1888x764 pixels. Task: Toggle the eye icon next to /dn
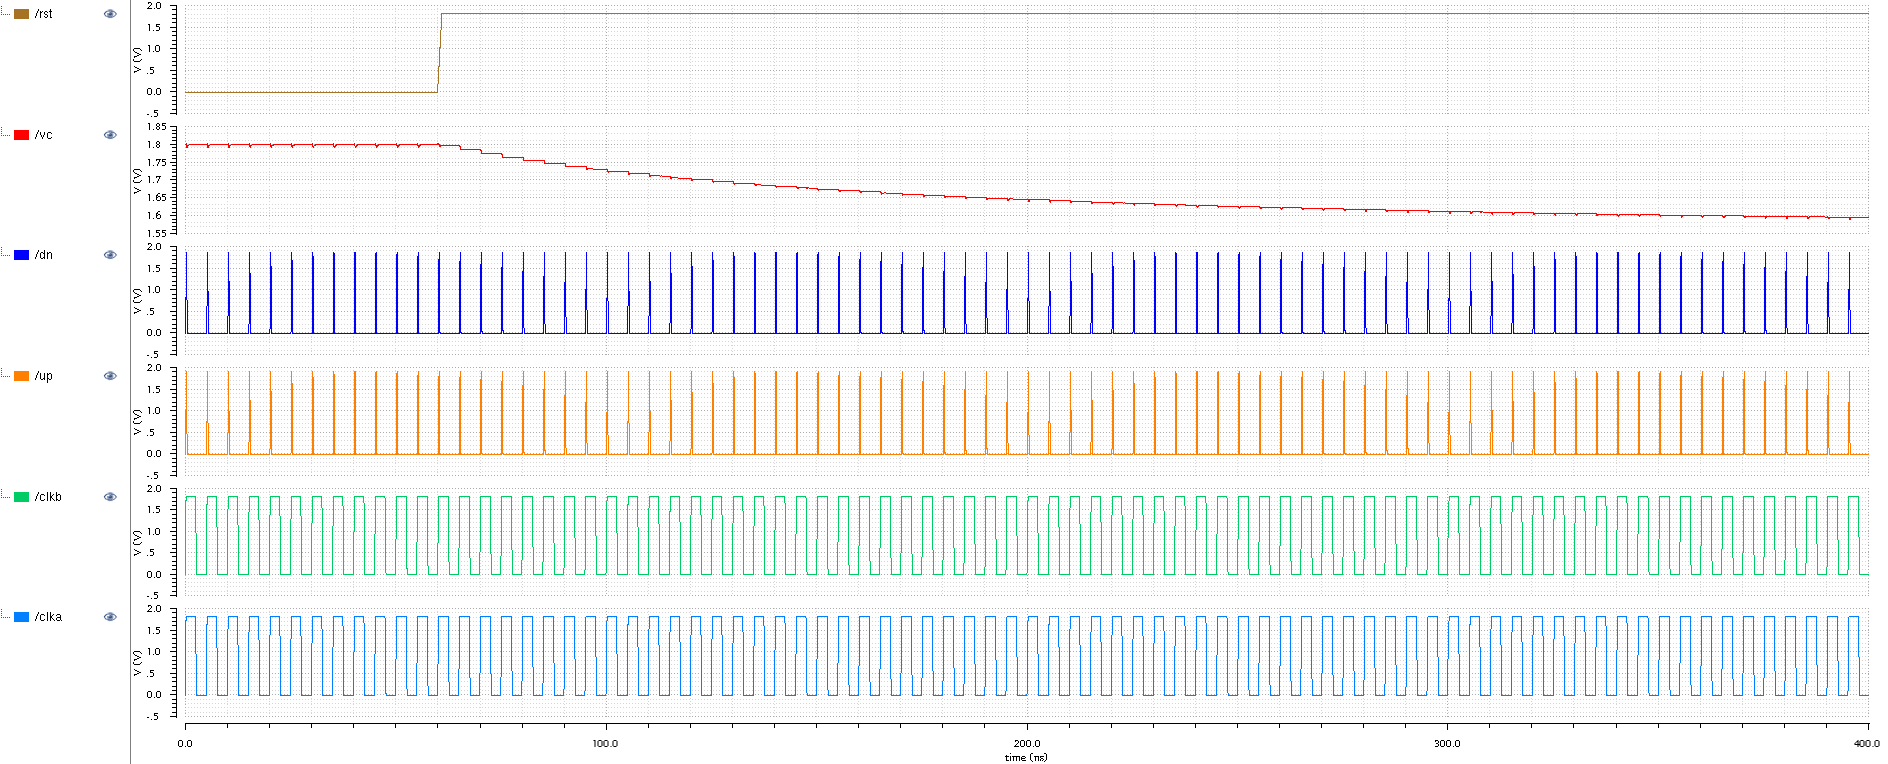point(110,255)
